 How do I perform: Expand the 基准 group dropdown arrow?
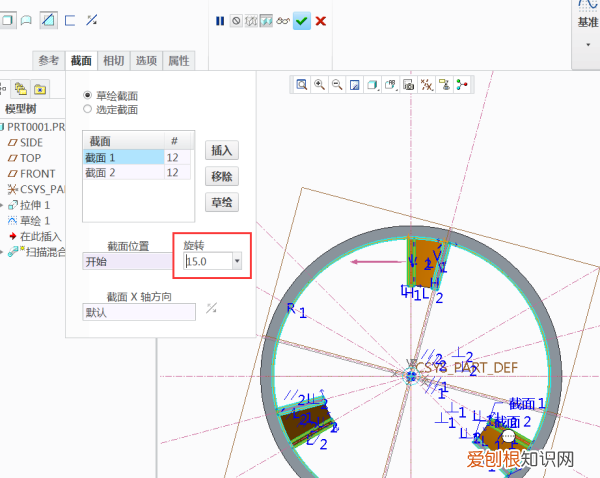[x=588, y=45]
